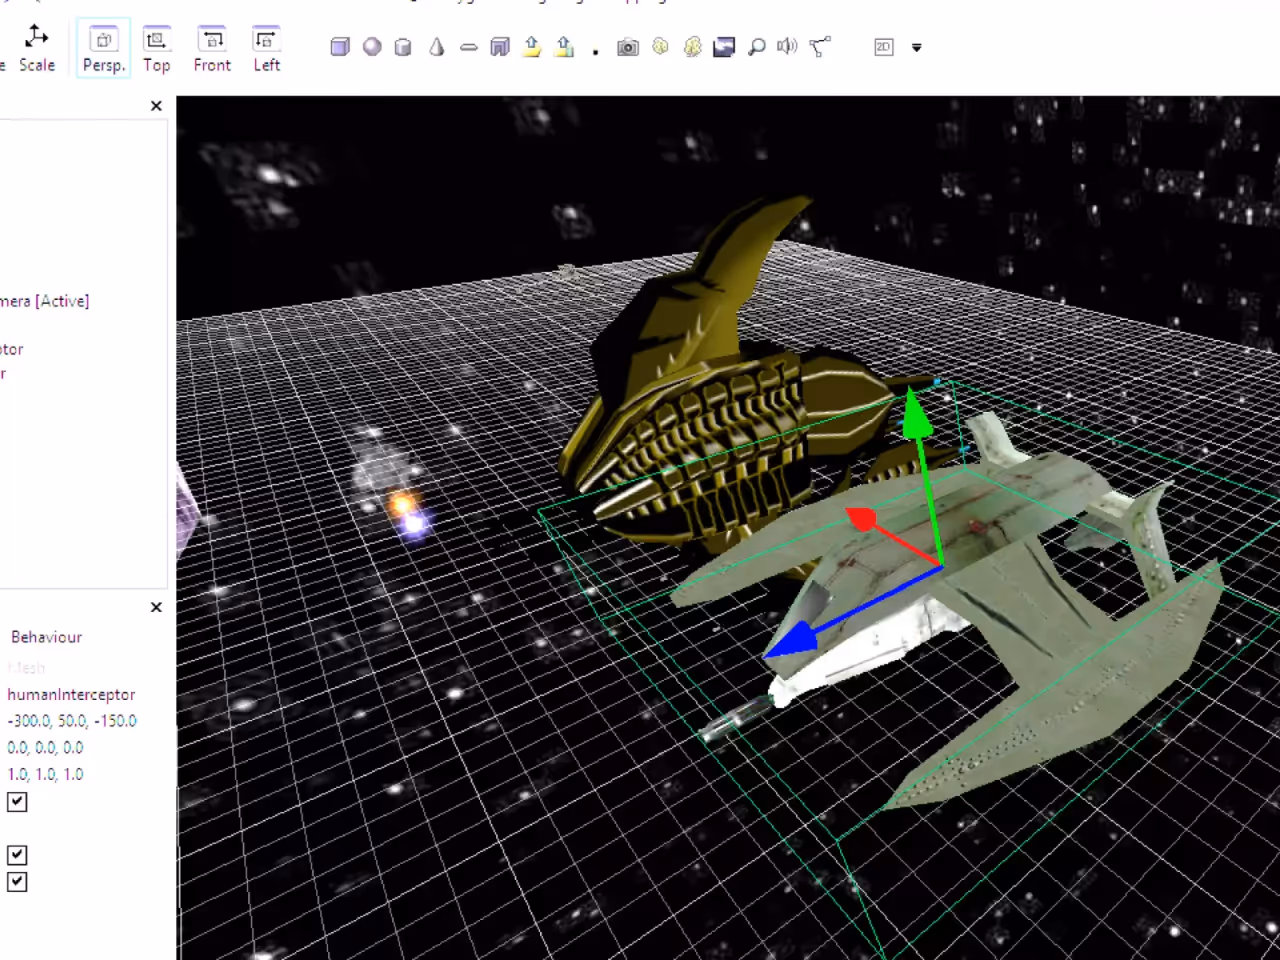Toggle the first checkbox below the scale values

click(x=17, y=802)
